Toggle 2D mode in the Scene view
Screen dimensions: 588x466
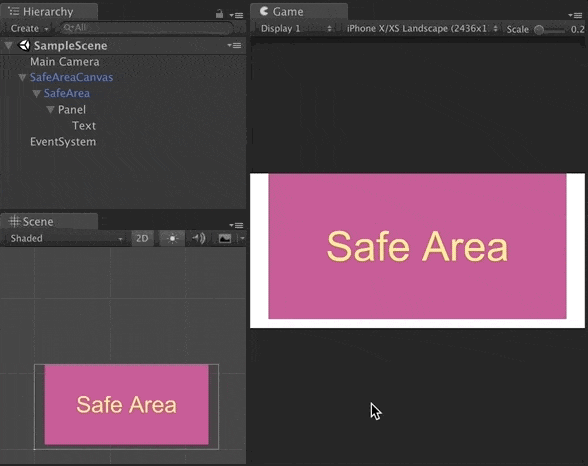pyautogui.click(x=142, y=238)
